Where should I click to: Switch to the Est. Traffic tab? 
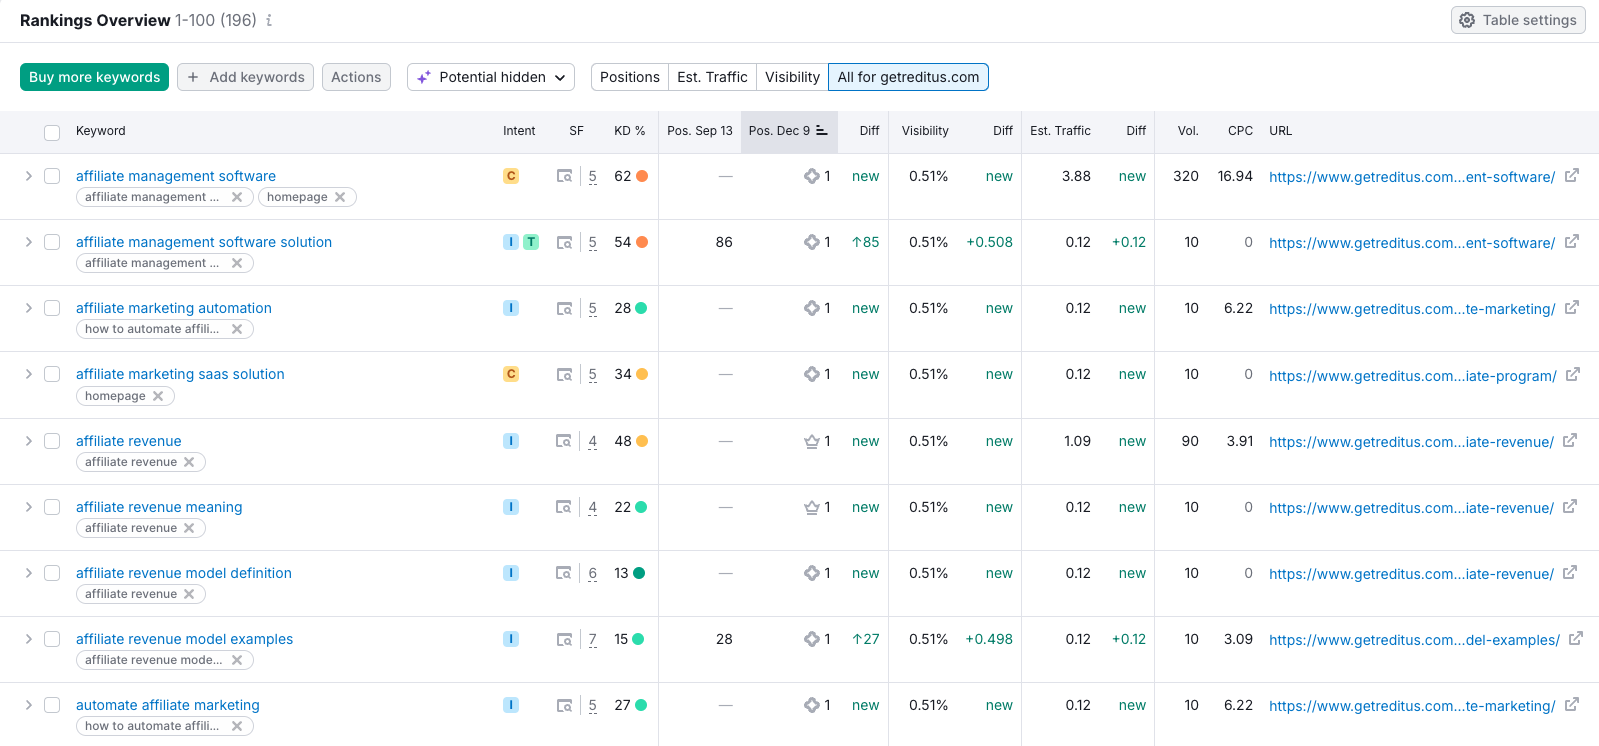[712, 77]
